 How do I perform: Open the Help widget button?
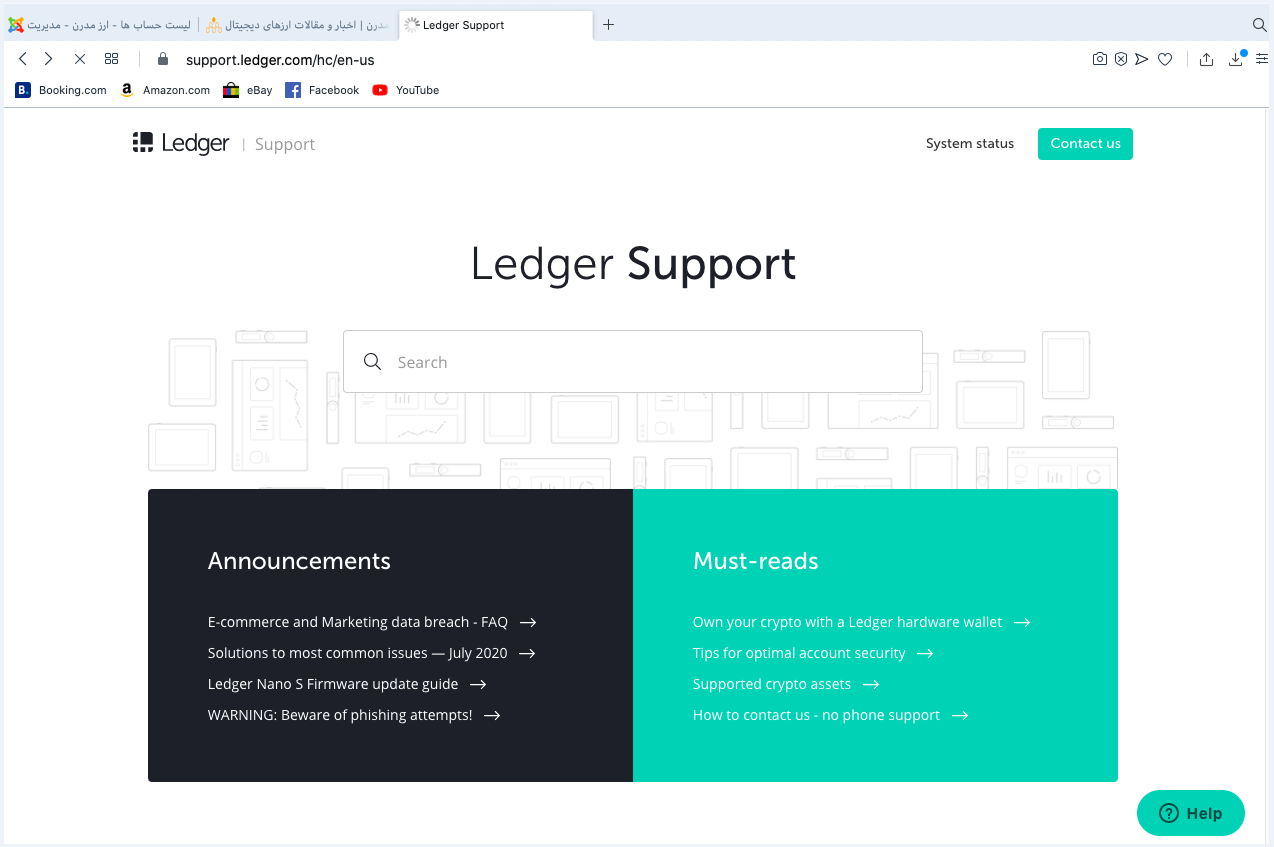coord(1191,813)
